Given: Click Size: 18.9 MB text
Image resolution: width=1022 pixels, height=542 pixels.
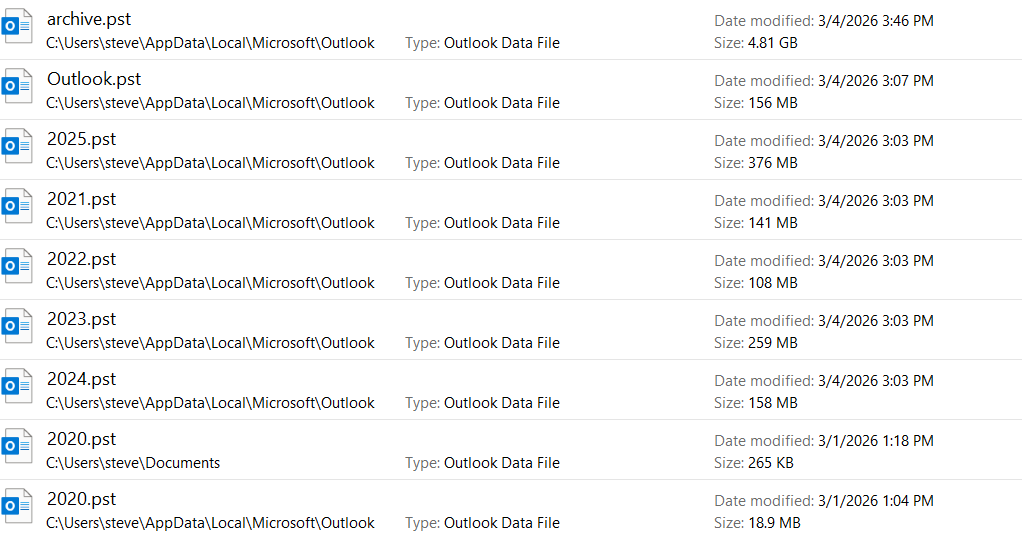Looking at the screenshot, I should point(757,522).
